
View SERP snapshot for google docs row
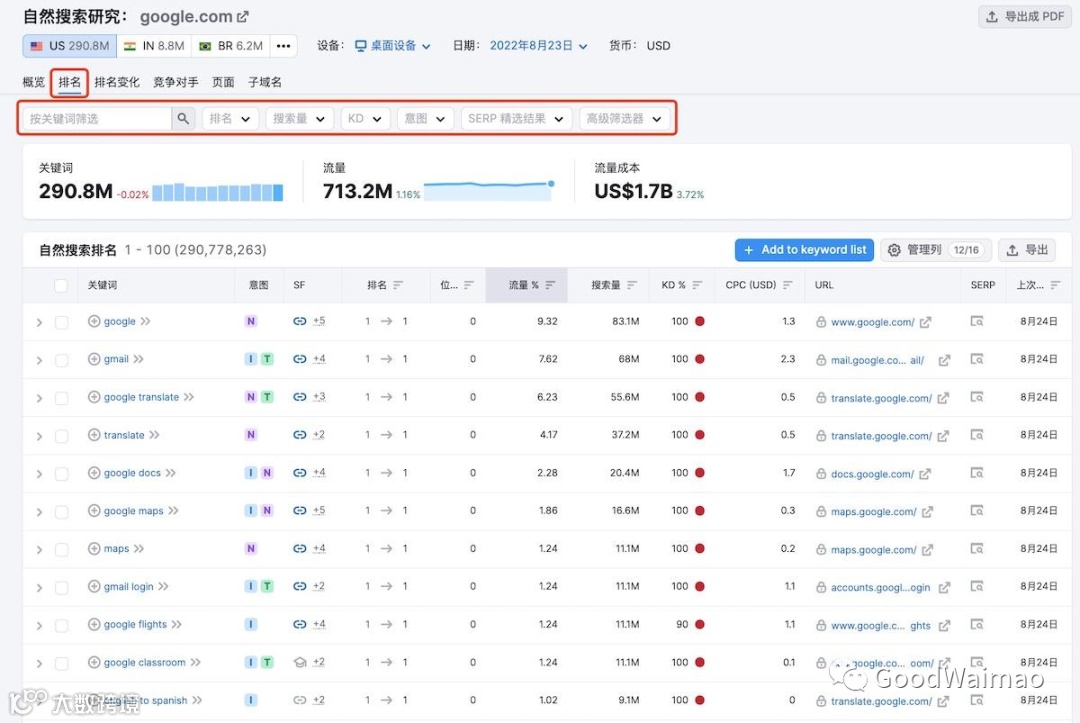[x=977, y=472]
